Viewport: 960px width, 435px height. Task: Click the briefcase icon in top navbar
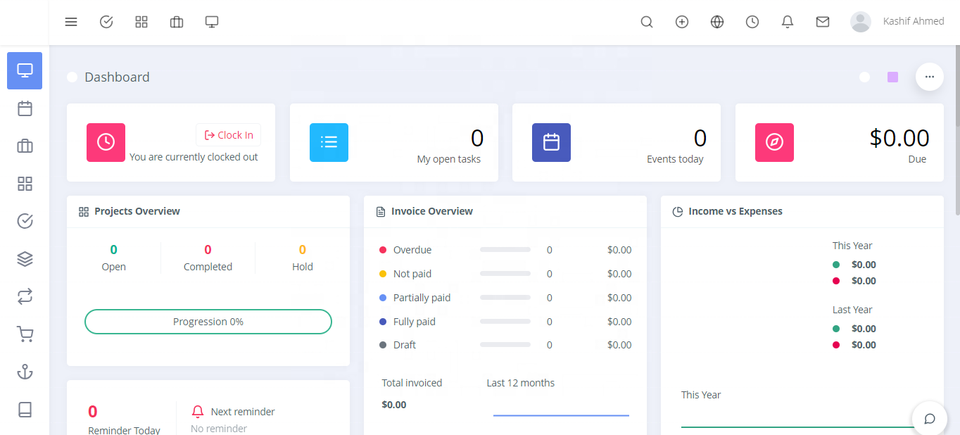click(x=176, y=22)
